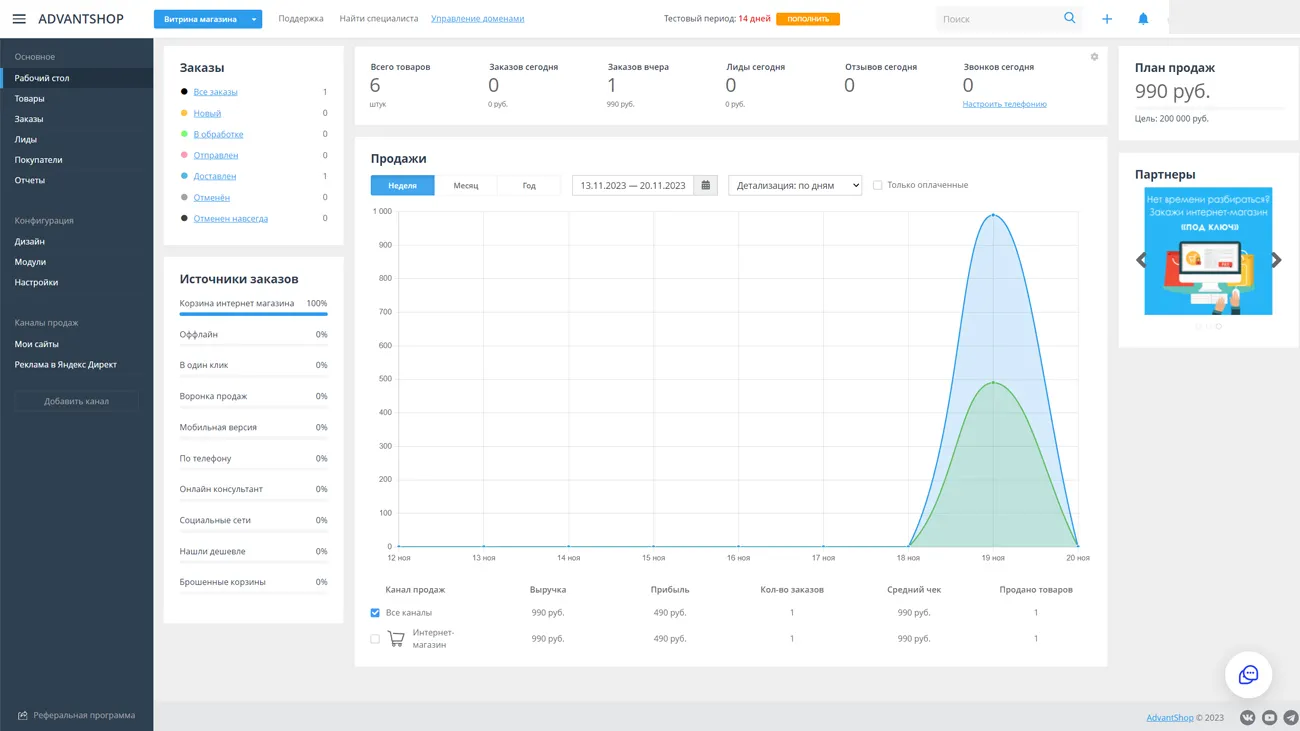Open the statistics settings gear icon

click(x=1094, y=57)
